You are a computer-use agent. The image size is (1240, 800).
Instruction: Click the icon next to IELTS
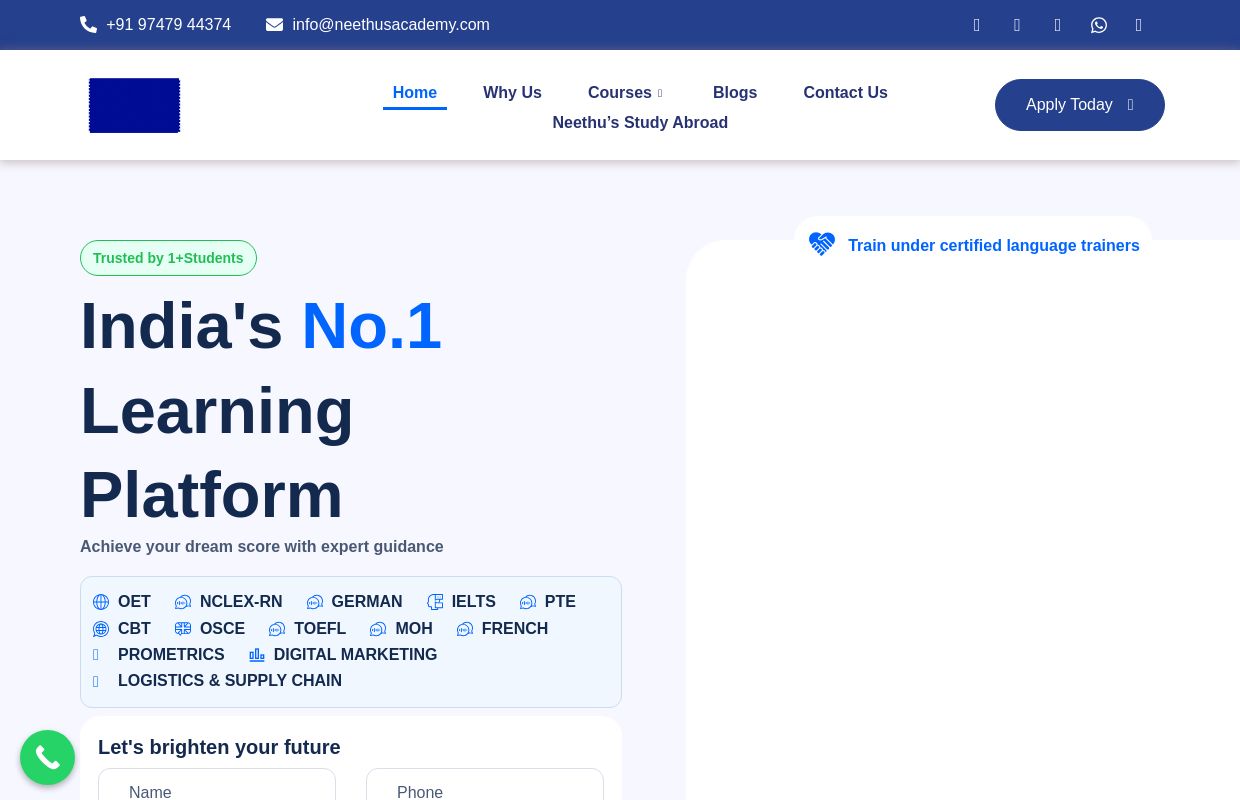coord(435,602)
